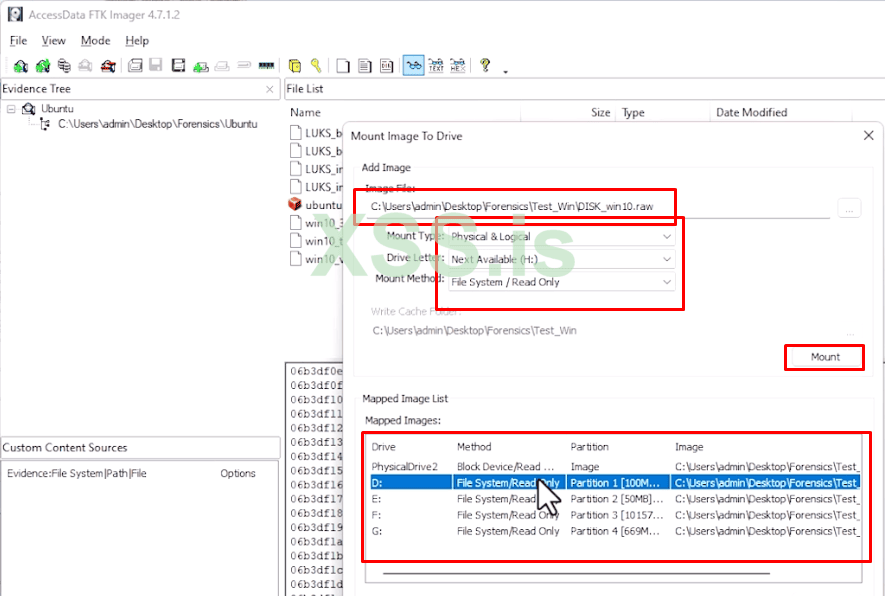Click the browse button beside Image File
This screenshot has width=885, height=596.
coord(849,208)
